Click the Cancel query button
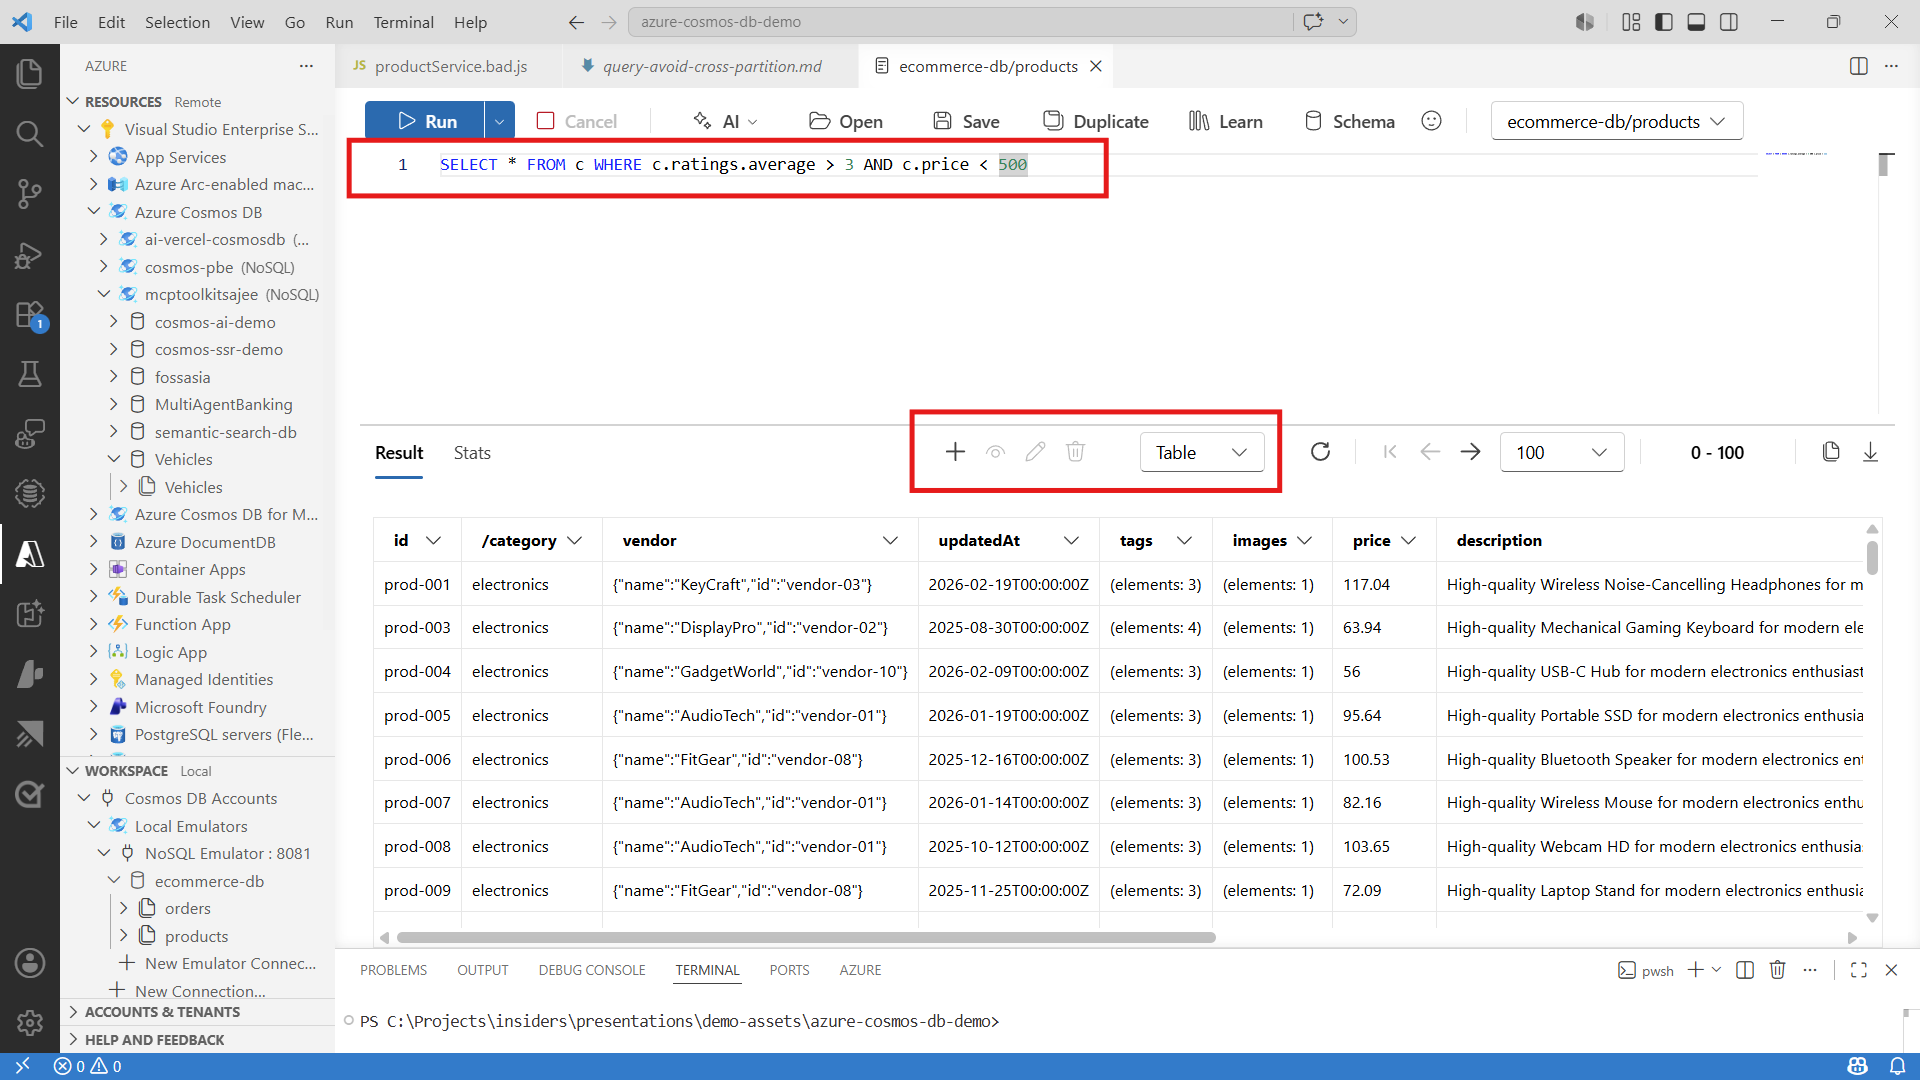Screen dimensions: 1920x1080 (577, 121)
